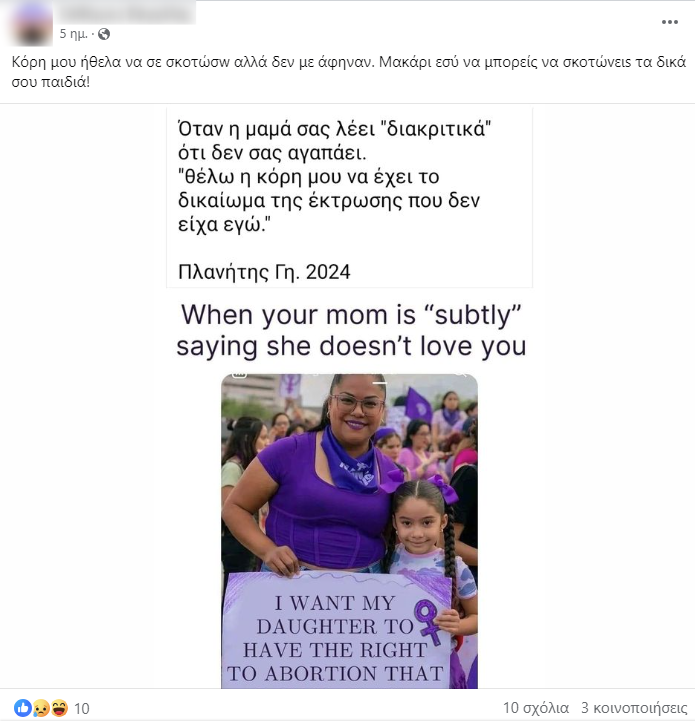Click the 'I WANT MY DAUGHTER' protest sign

tap(338, 630)
